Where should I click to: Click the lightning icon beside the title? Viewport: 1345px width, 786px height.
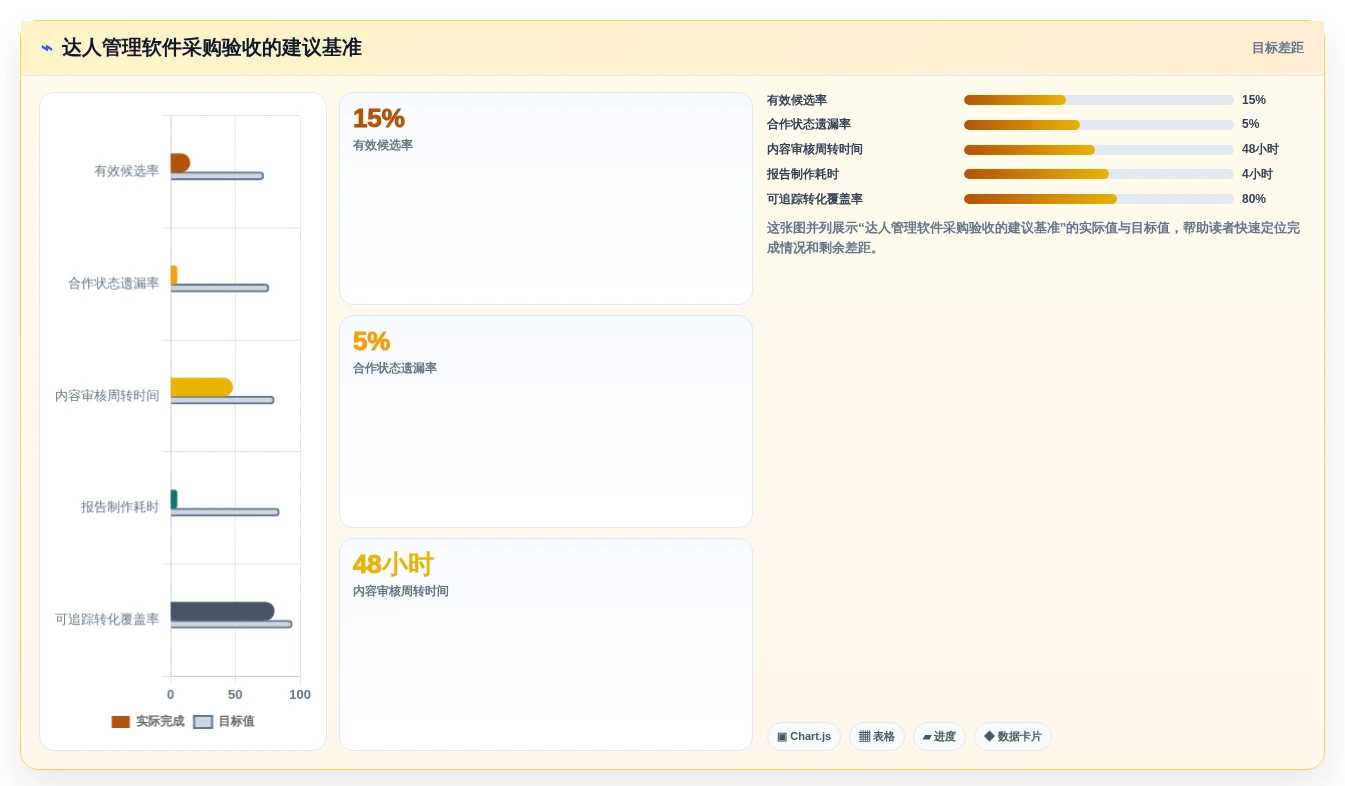coord(47,48)
